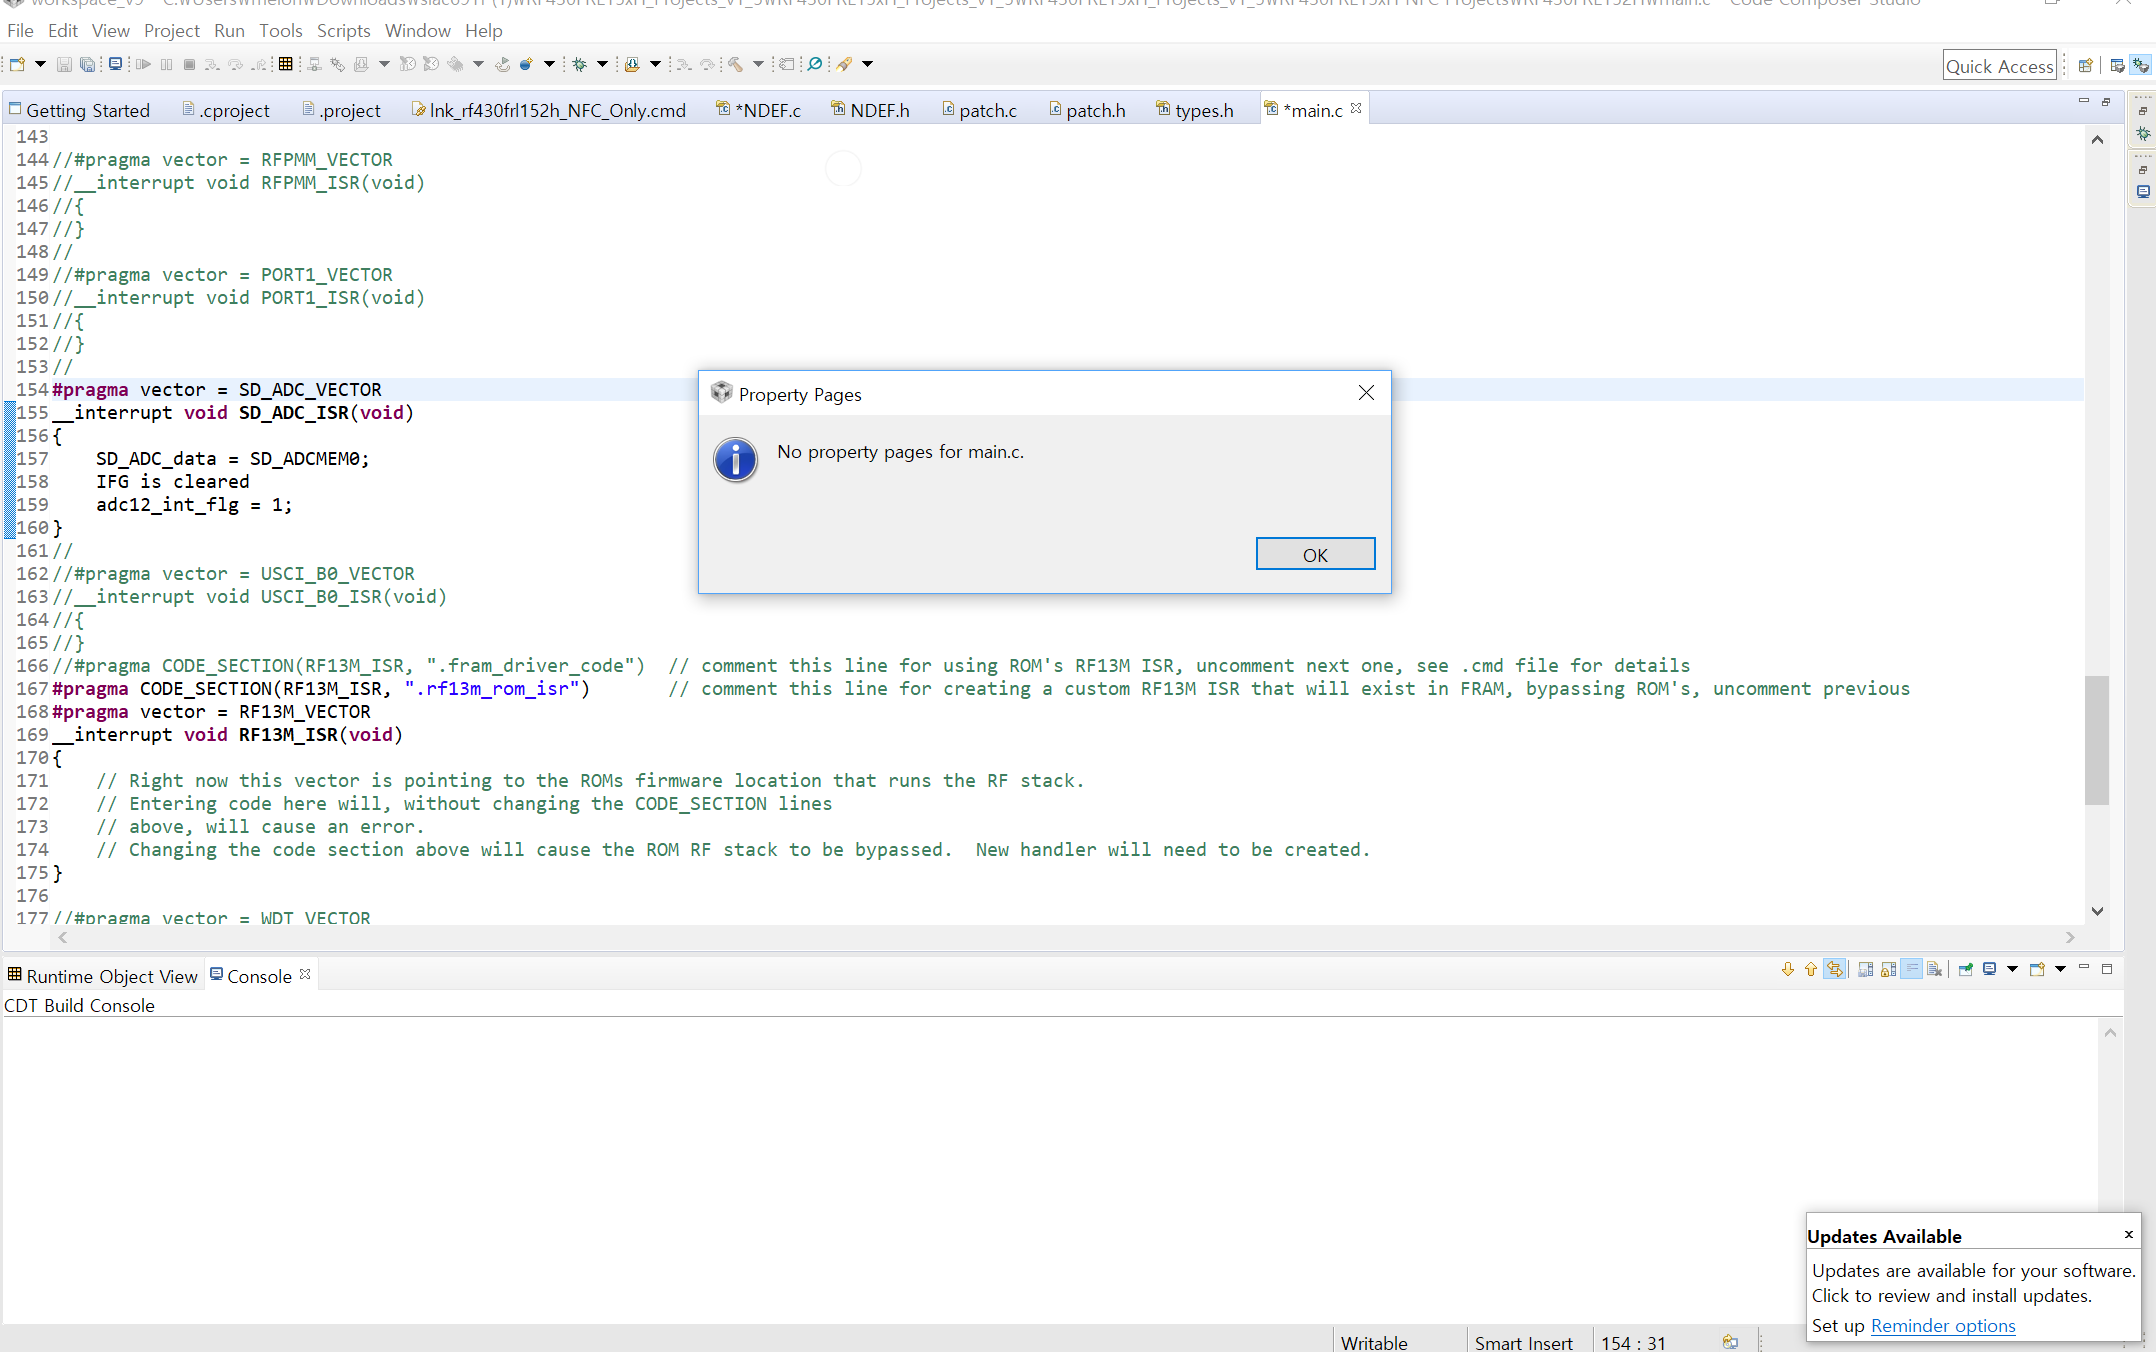Click the Show Next Match down arrow in Console
This screenshot has height=1352, width=2156.
coord(1788,969)
